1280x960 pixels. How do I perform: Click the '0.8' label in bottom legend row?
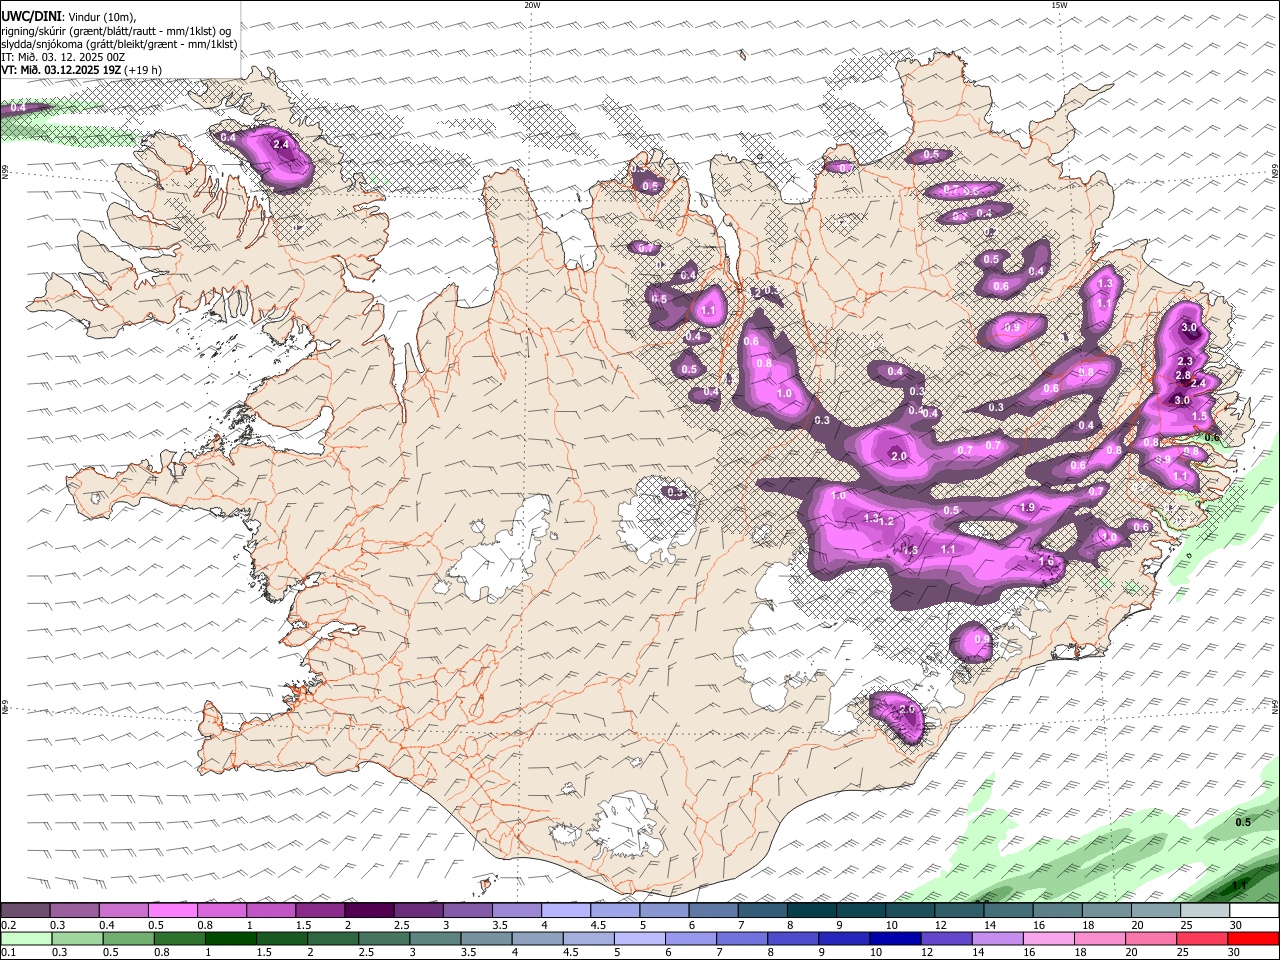(x=162, y=953)
